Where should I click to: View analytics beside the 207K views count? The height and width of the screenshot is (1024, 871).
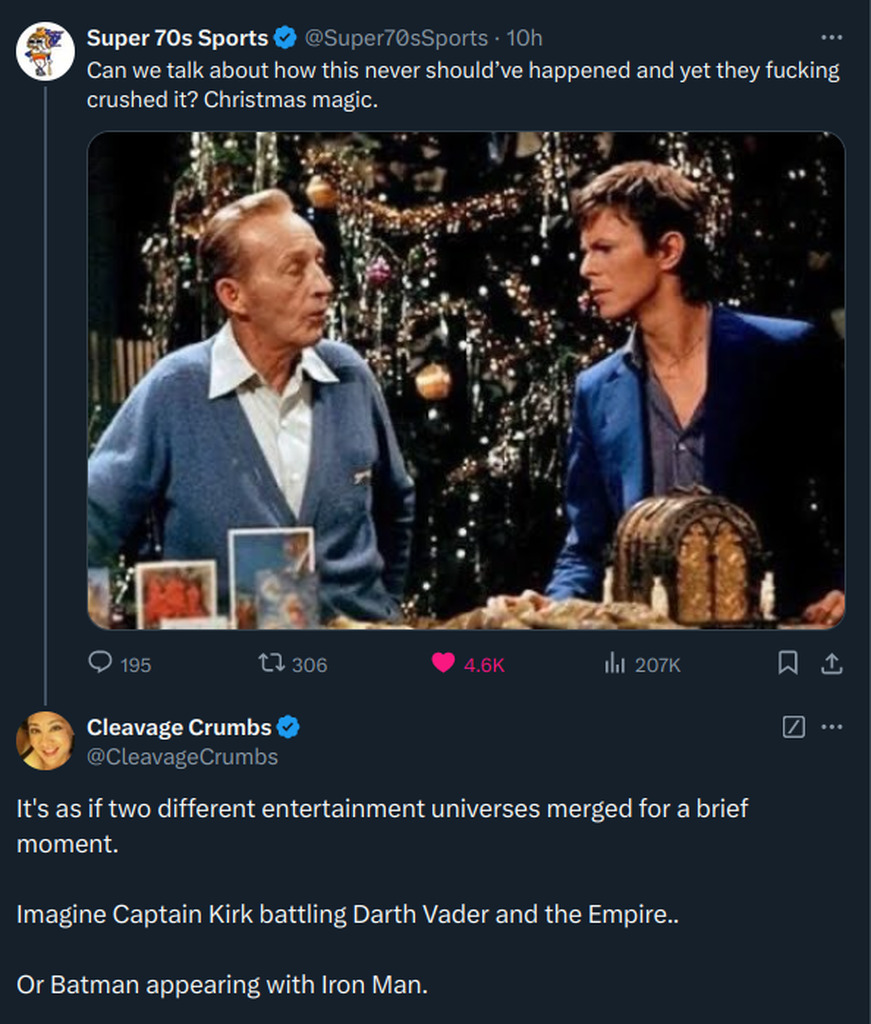(x=615, y=663)
